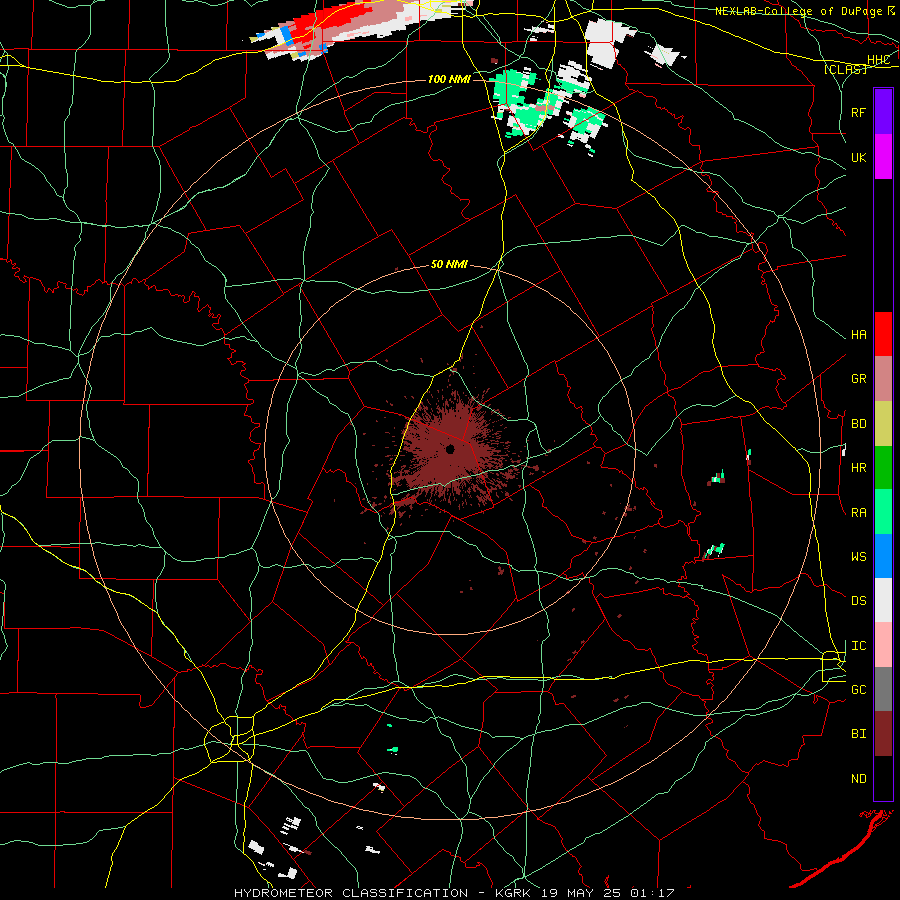Click the HA red legend swatch
900x900 pixels.
883,334
